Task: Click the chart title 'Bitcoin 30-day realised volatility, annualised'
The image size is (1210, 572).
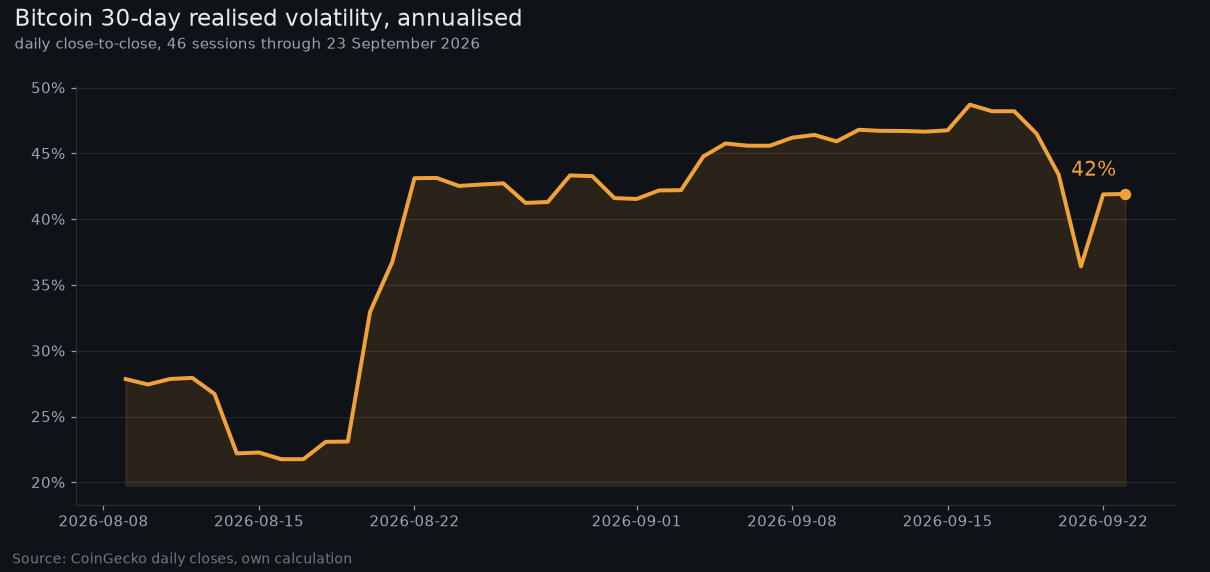Action: pos(268,18)
